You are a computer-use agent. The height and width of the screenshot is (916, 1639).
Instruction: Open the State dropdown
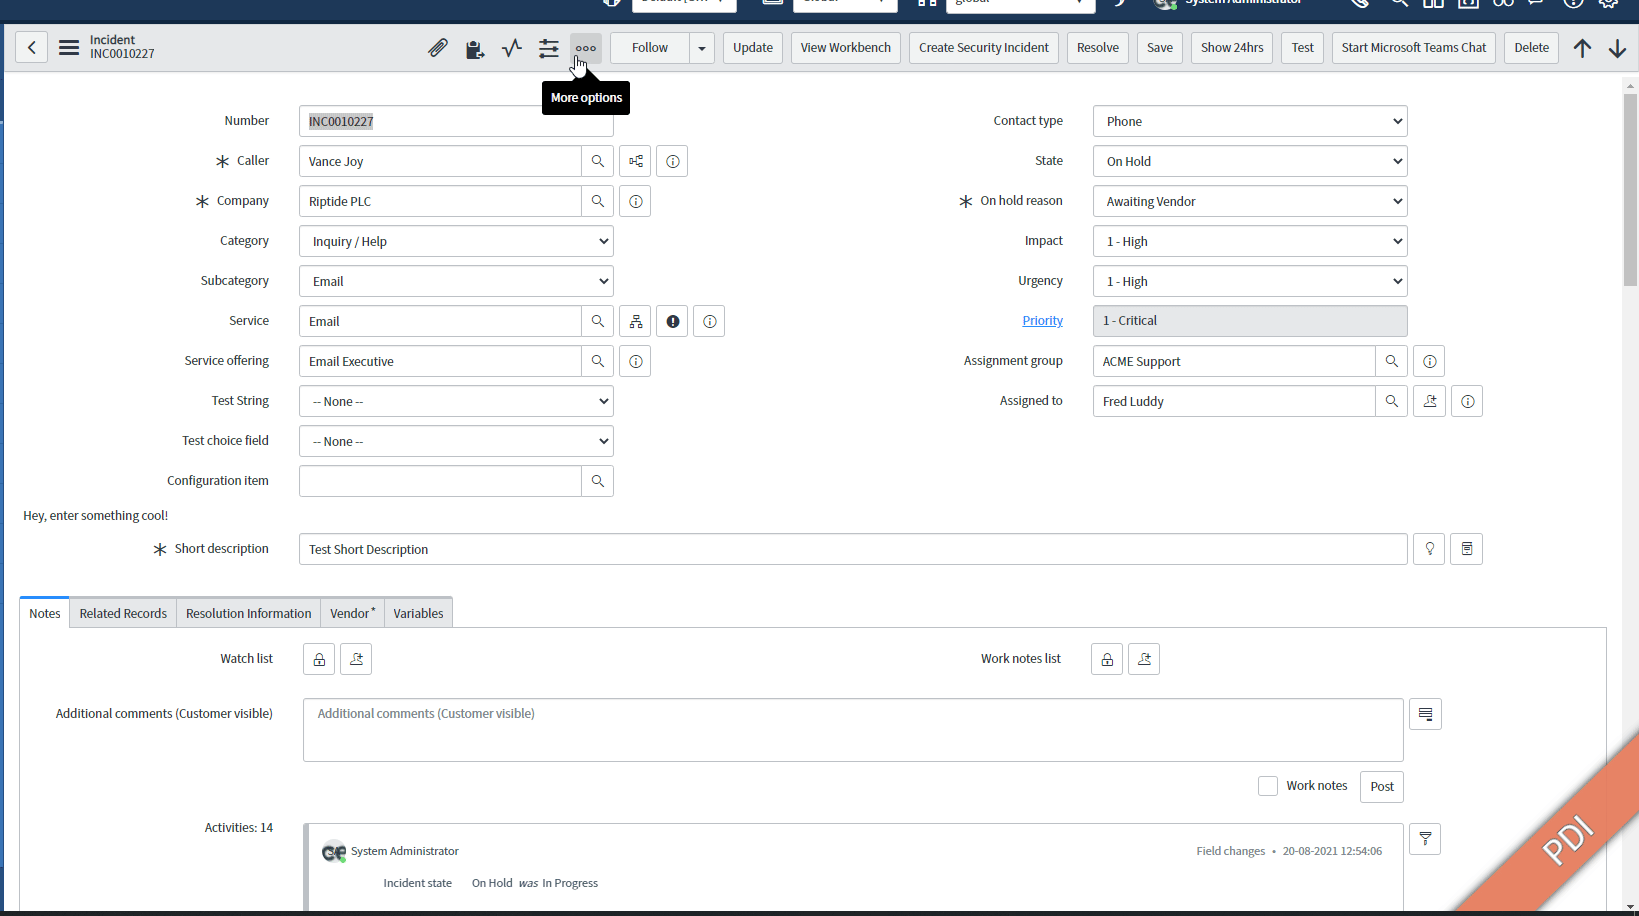tap(1249, 161)
